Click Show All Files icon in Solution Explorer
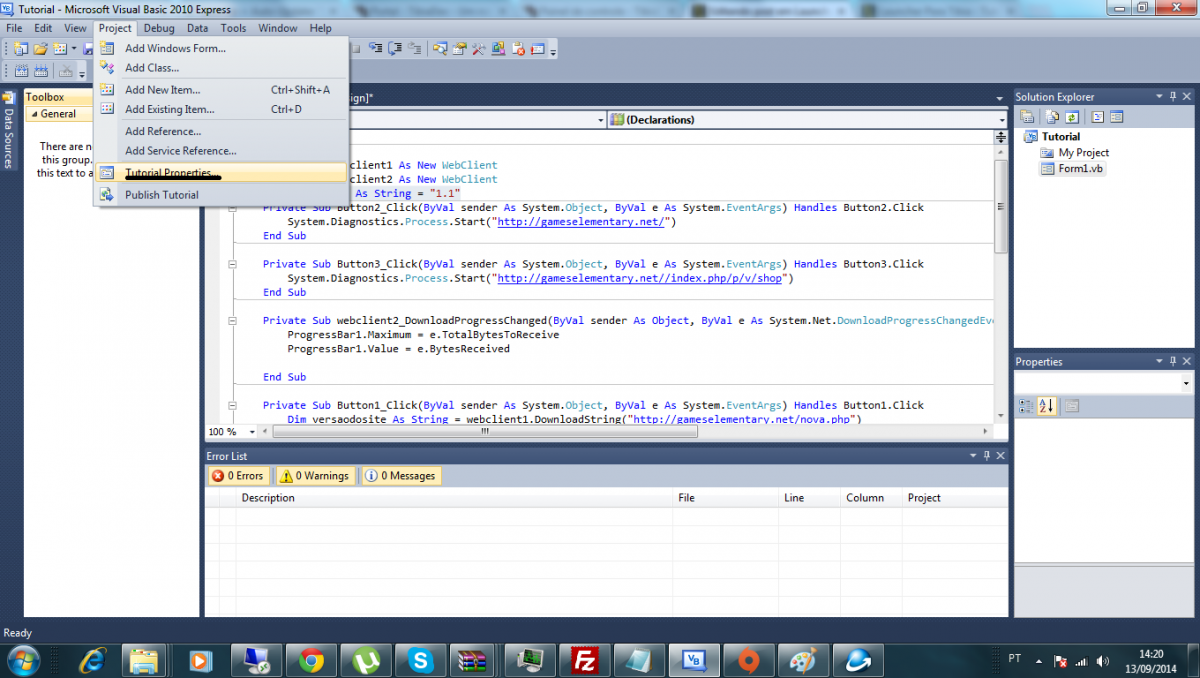The width and height of the screenshot is (1200, 678). [x=1052, y=116]
